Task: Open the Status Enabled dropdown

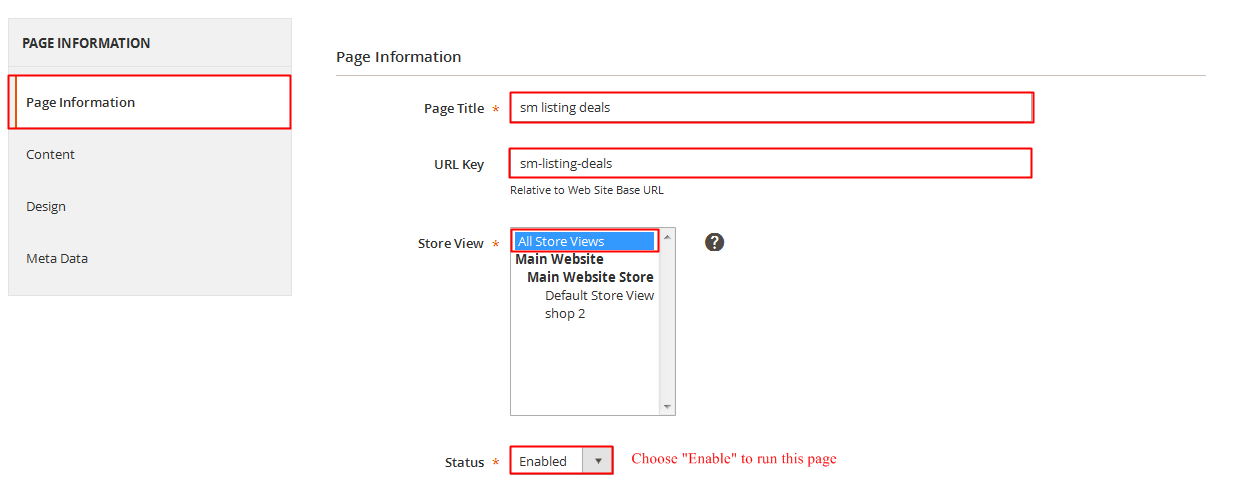Action: (x=561, y=461)
